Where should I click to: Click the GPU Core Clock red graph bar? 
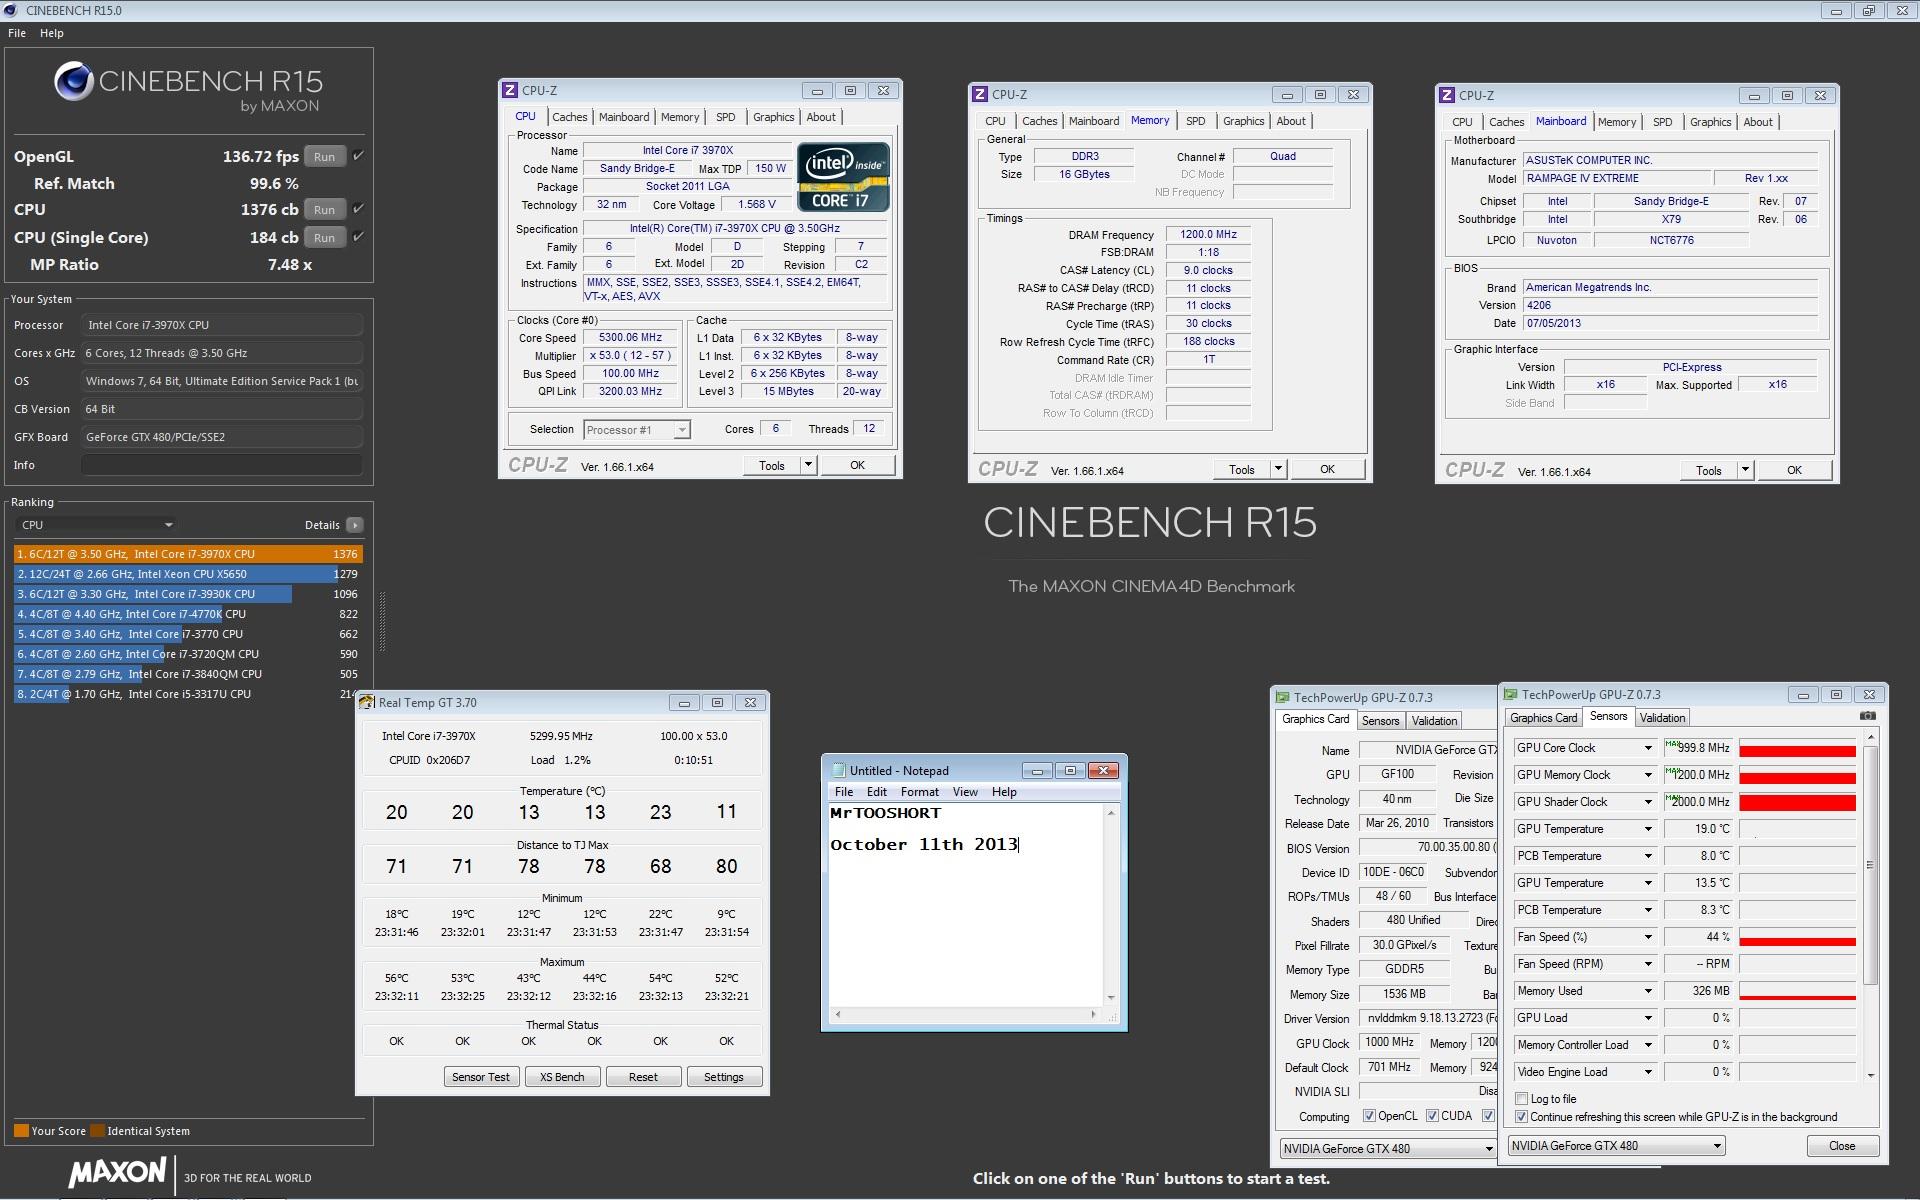click(1797, 750)
